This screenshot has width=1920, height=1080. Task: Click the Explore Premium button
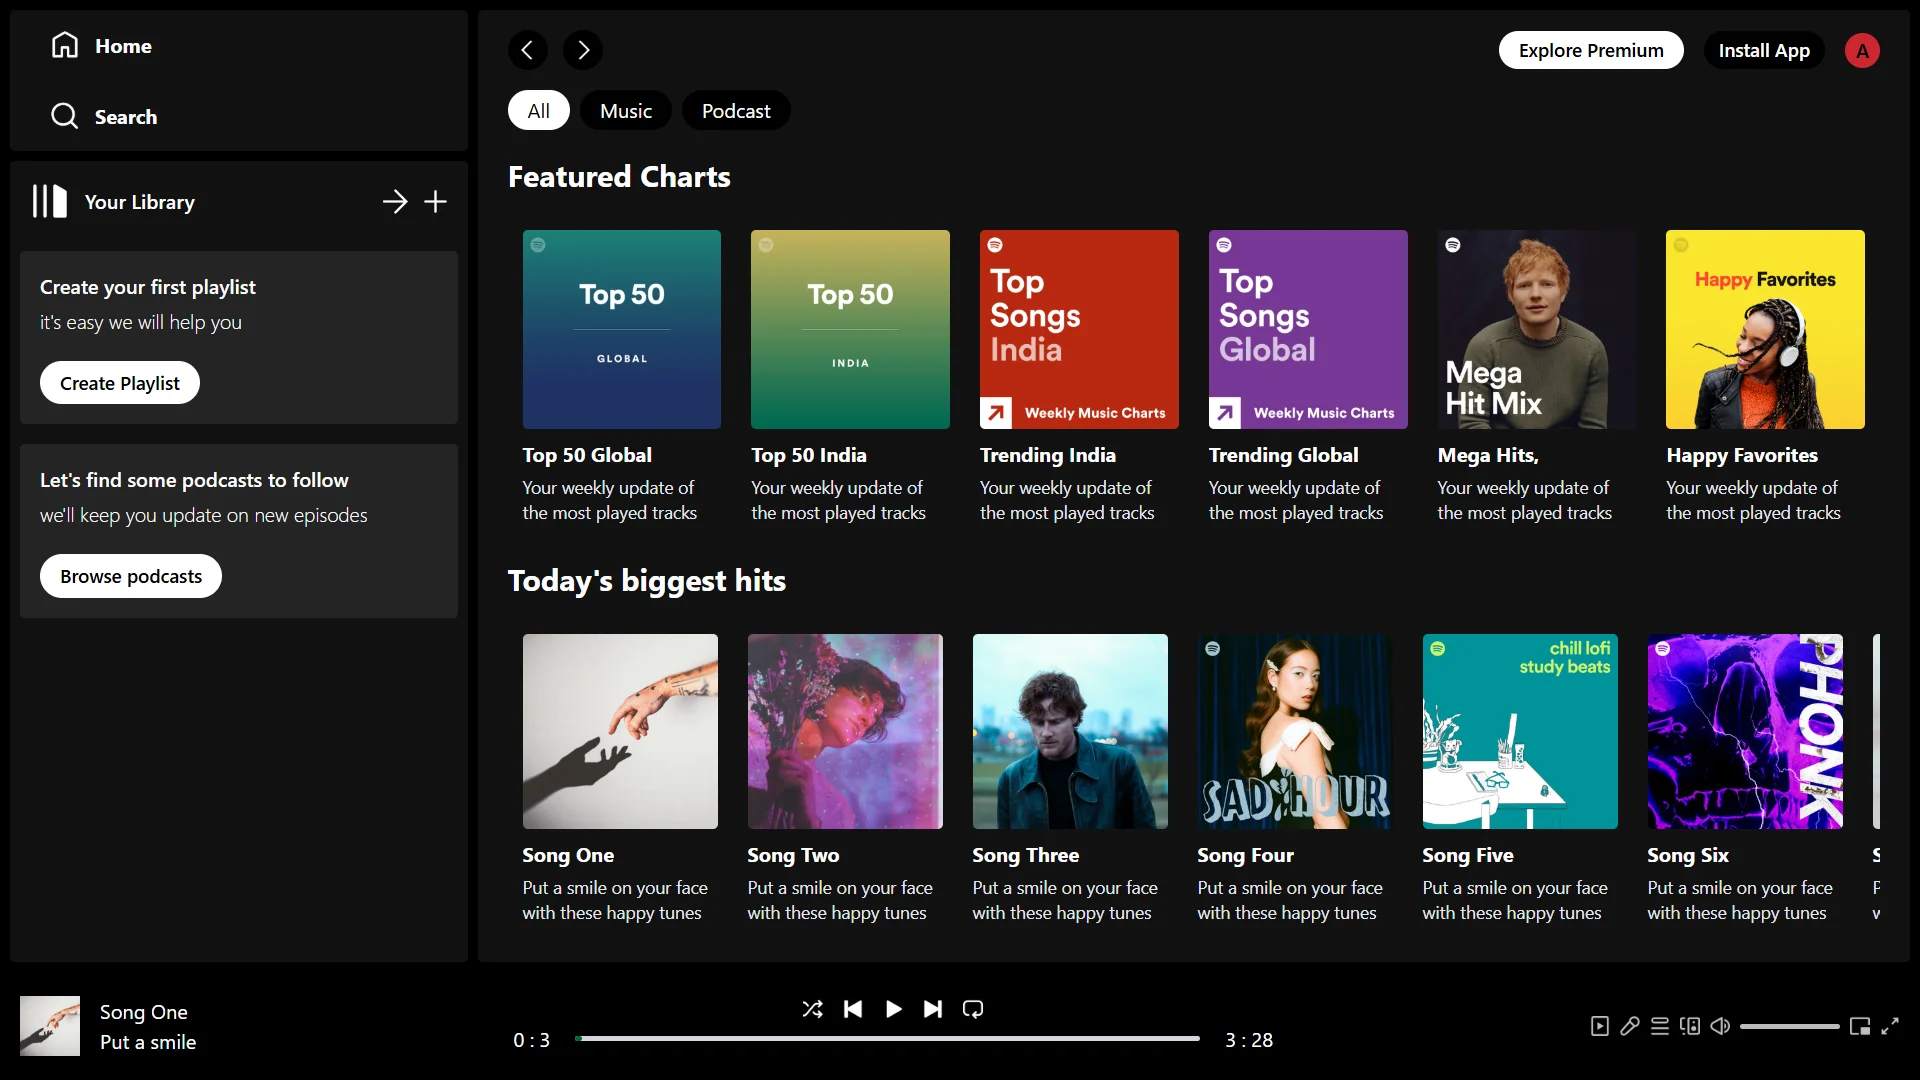pos(1591,51)
